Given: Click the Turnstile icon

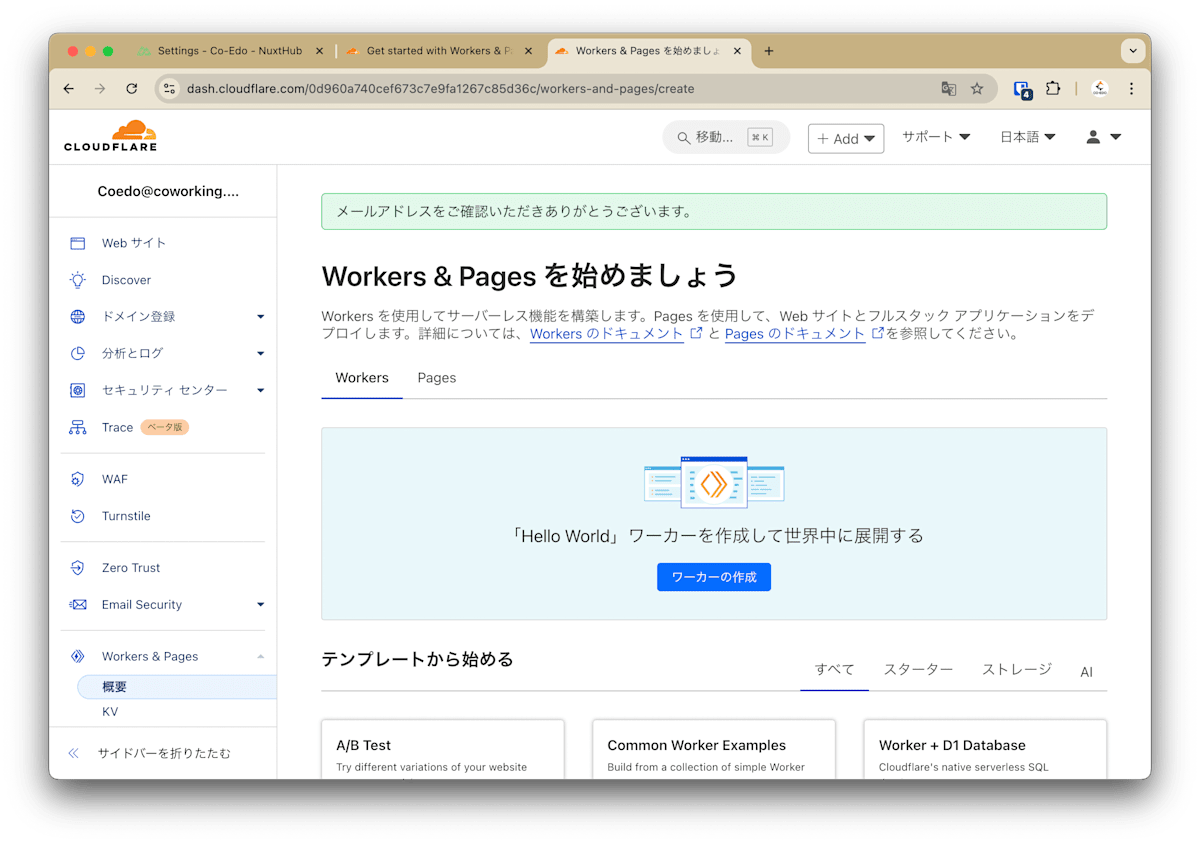Looking at the screenshot, I should [77, 516].
